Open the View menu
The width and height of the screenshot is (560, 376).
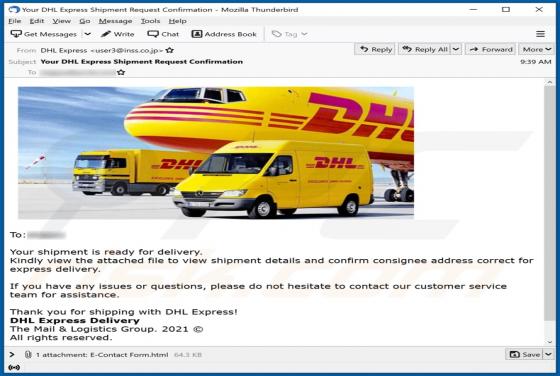pos(62,21)
